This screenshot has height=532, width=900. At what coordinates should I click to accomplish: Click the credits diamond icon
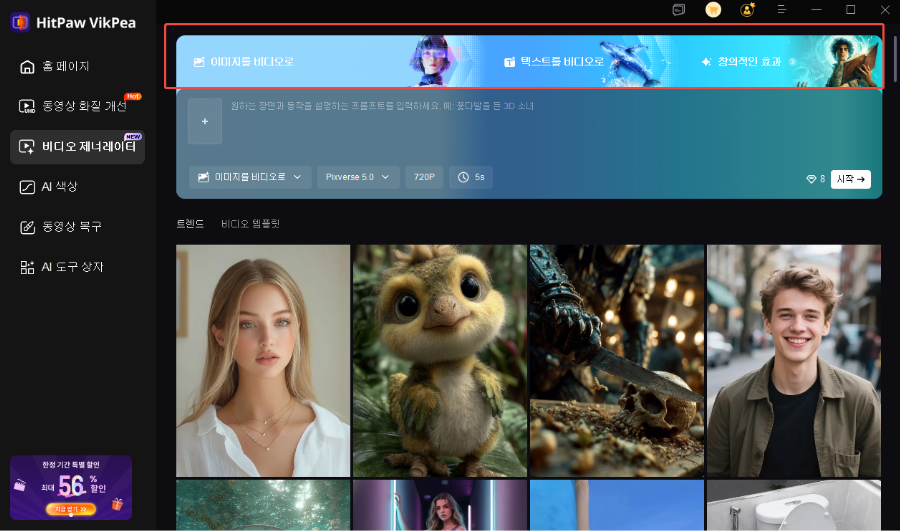(x=811, y=179)
